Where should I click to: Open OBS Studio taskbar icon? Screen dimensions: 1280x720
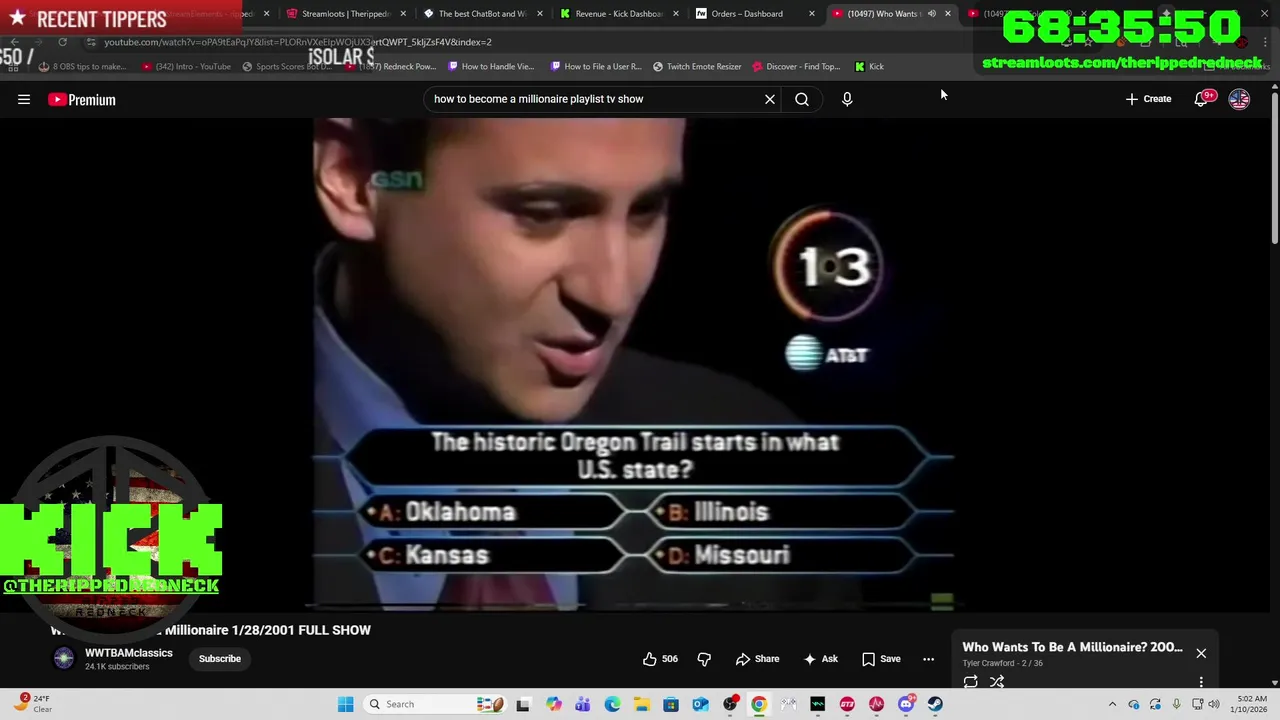pos(730,704)
